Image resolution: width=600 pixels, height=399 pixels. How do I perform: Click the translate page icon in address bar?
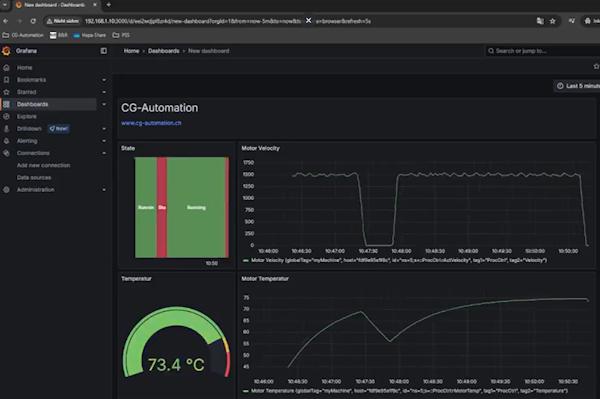click(x=540, y=21)
